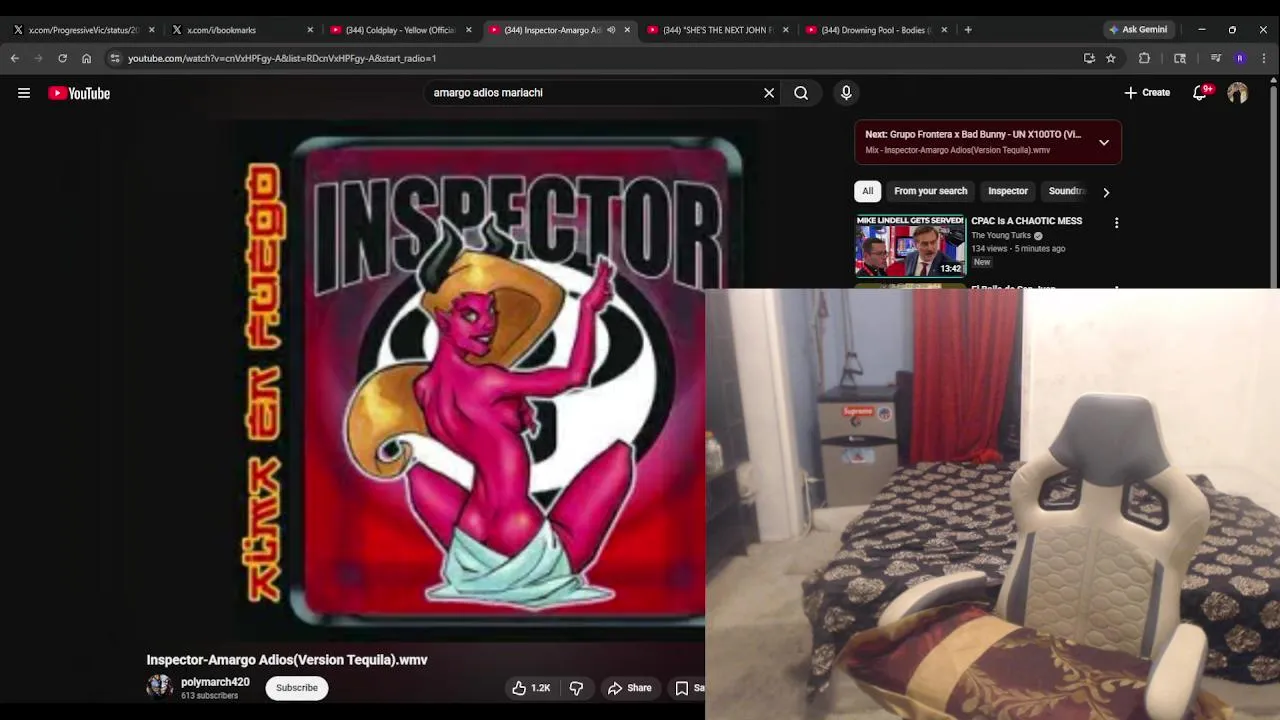The image size is (1280, 720).
Task: Bookmark this page with the star
Action: [1111, 58]
